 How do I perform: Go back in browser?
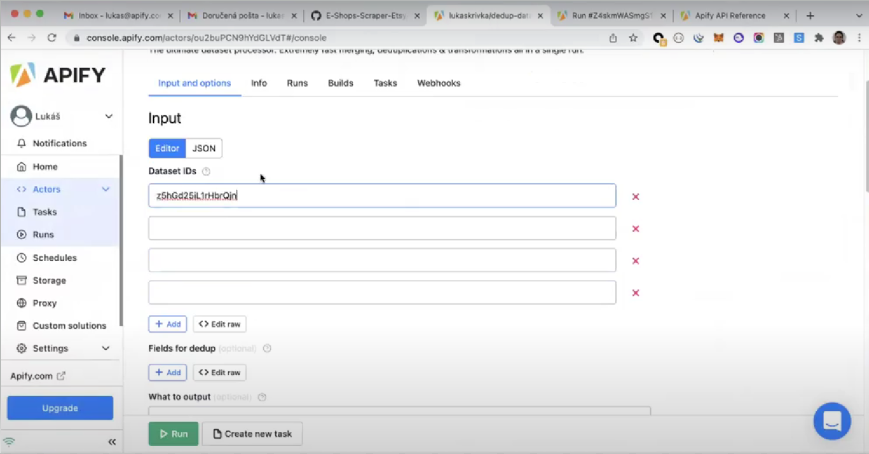pyautogui.click(x=12, y=38)
